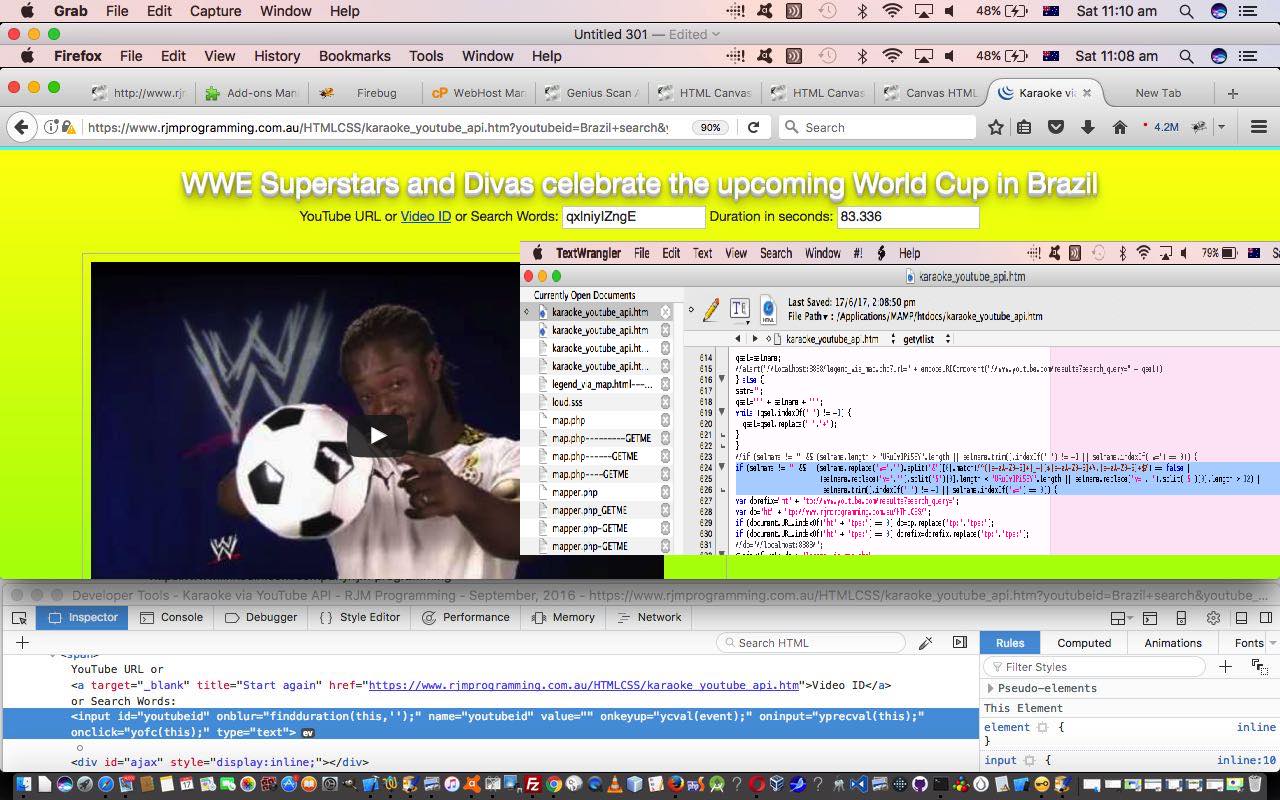This screenshot has height=800, width=1280.
Task: Focus the Firefox Search box
Action: coord(877,127)
